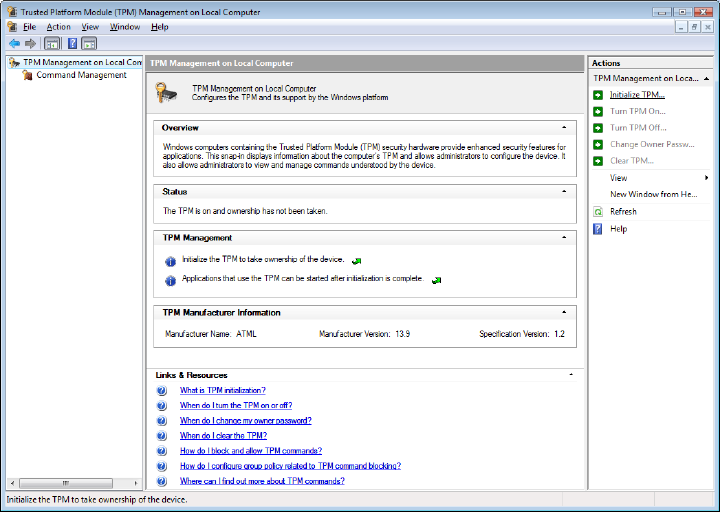Expand the View submenu arrow in Actions
The width and height of the screenshot is (720, 512).
[x=706, y=178]
